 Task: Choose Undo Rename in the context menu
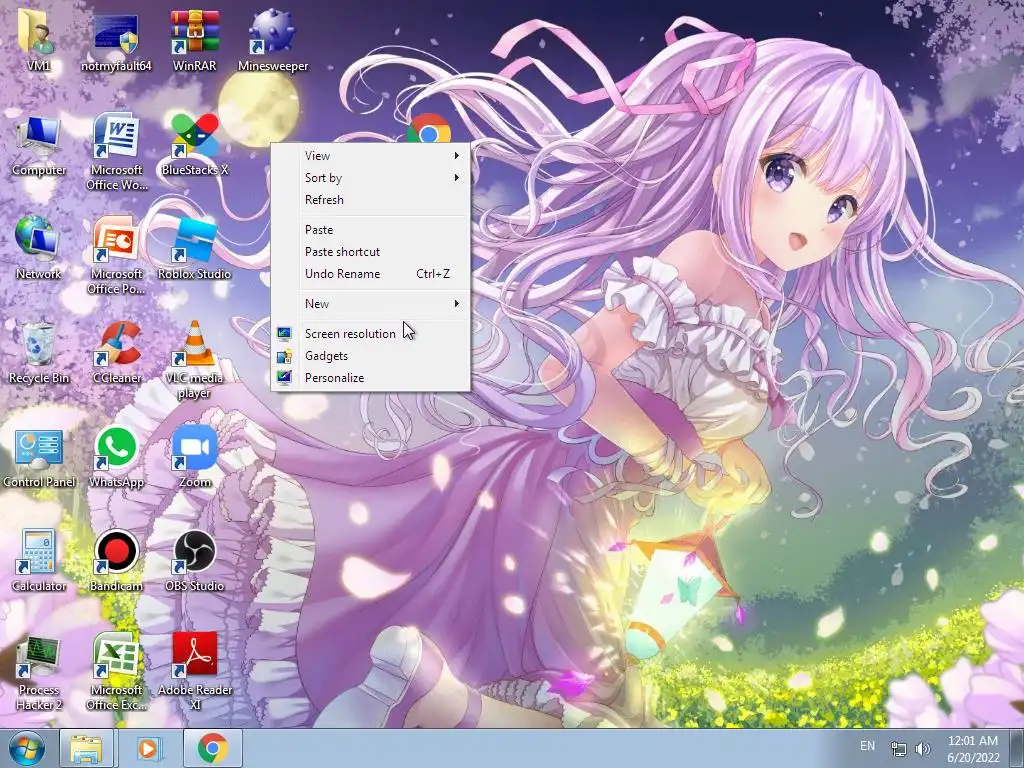(x=370, y=274)
